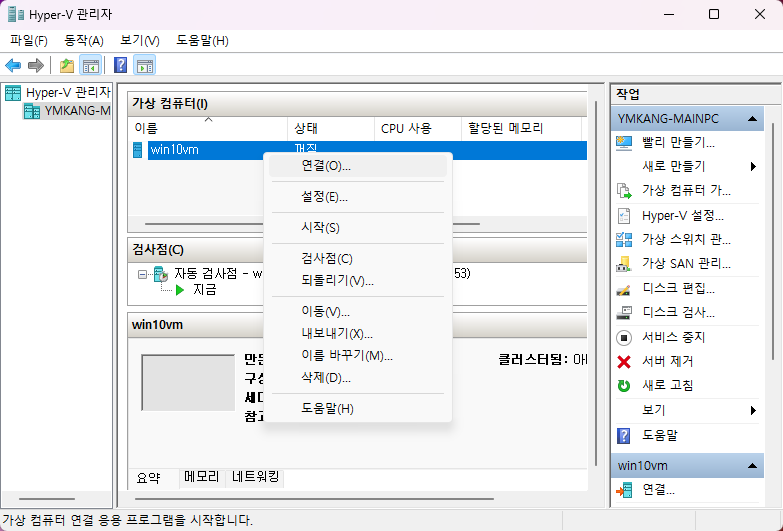
Task: Sort by the 할당된 메모리 column header
Action: coord(522,128)
